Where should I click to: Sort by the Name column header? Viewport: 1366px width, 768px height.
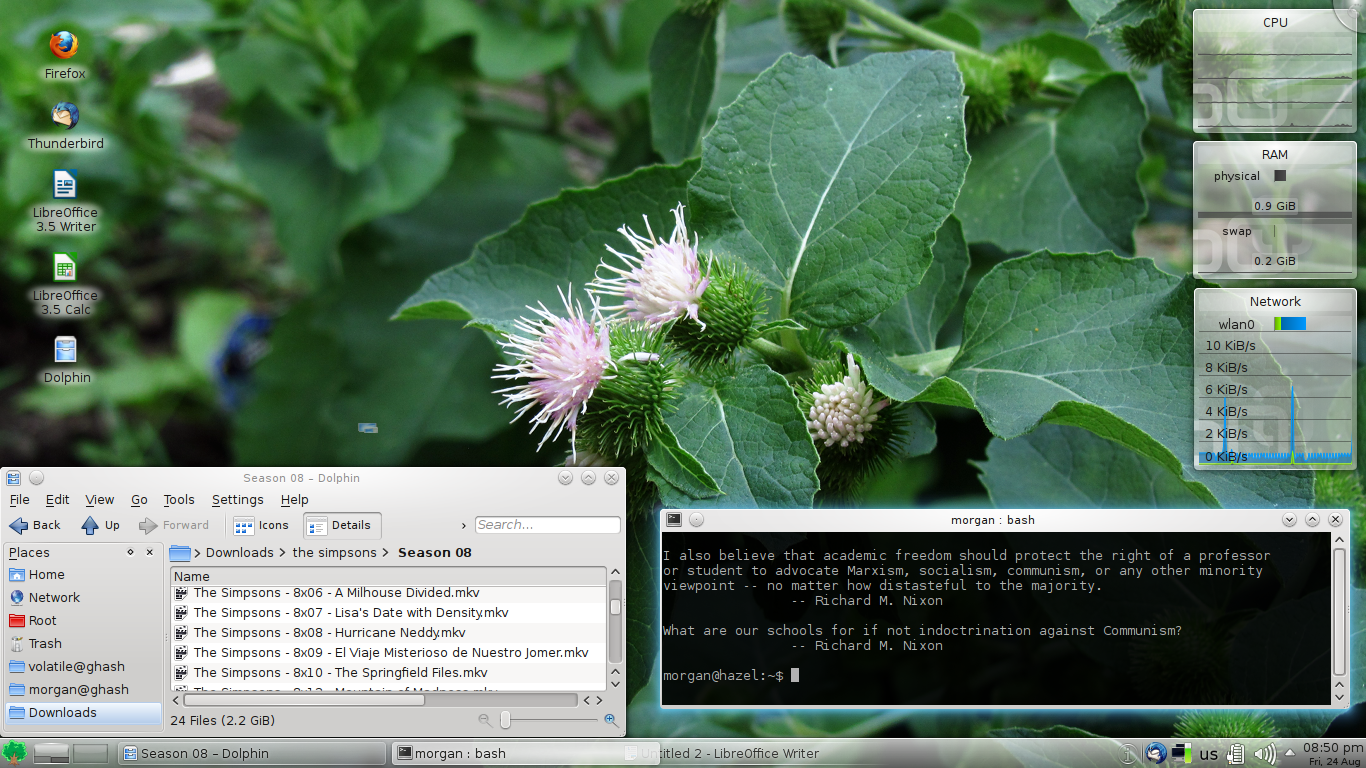[389, 576]
